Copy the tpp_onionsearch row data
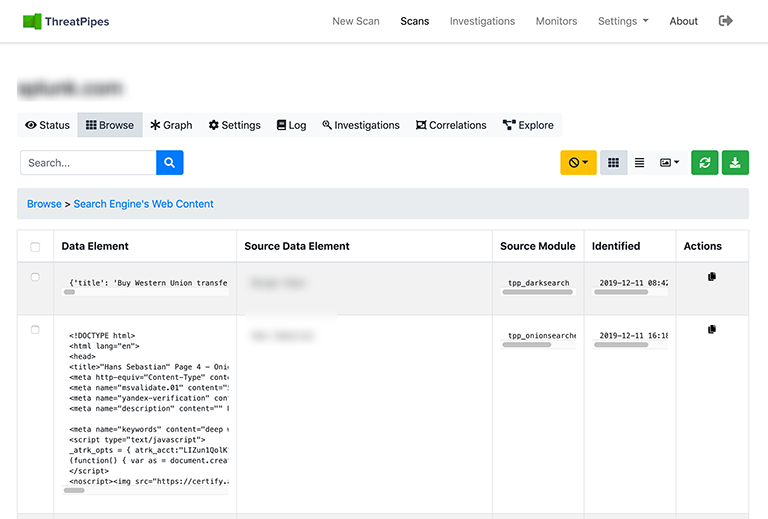The width and height of the screenshot is (768, 519). pos(712,329)
